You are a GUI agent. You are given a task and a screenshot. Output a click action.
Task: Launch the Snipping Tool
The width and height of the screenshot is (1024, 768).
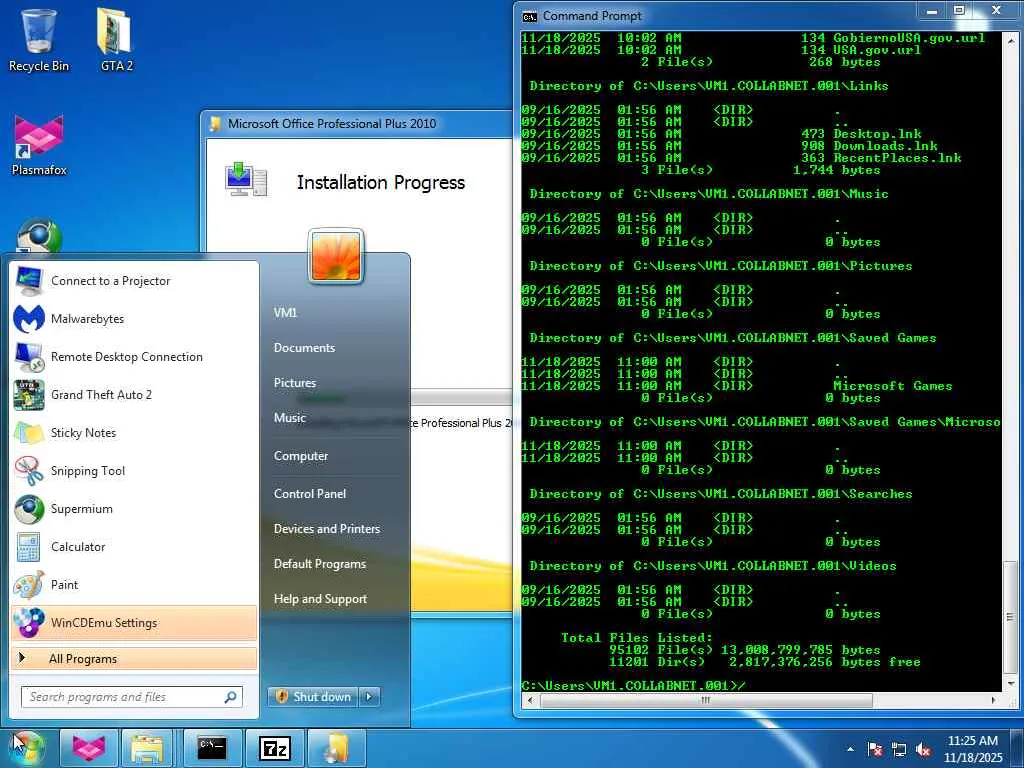pyautogui.click(x=134, y=471)
